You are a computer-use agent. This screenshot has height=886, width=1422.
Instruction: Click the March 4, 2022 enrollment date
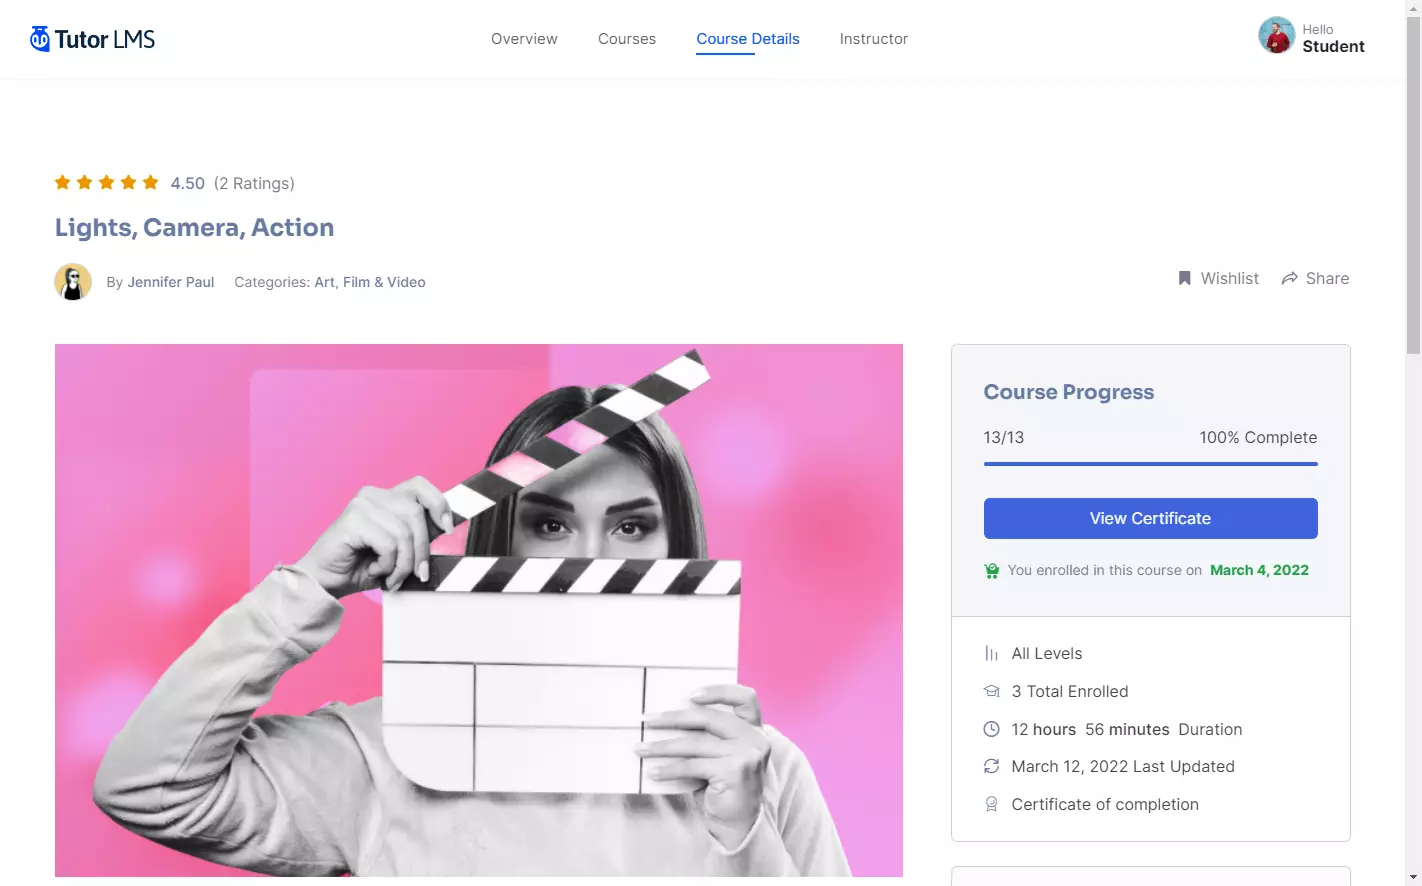click(1259, 570)
